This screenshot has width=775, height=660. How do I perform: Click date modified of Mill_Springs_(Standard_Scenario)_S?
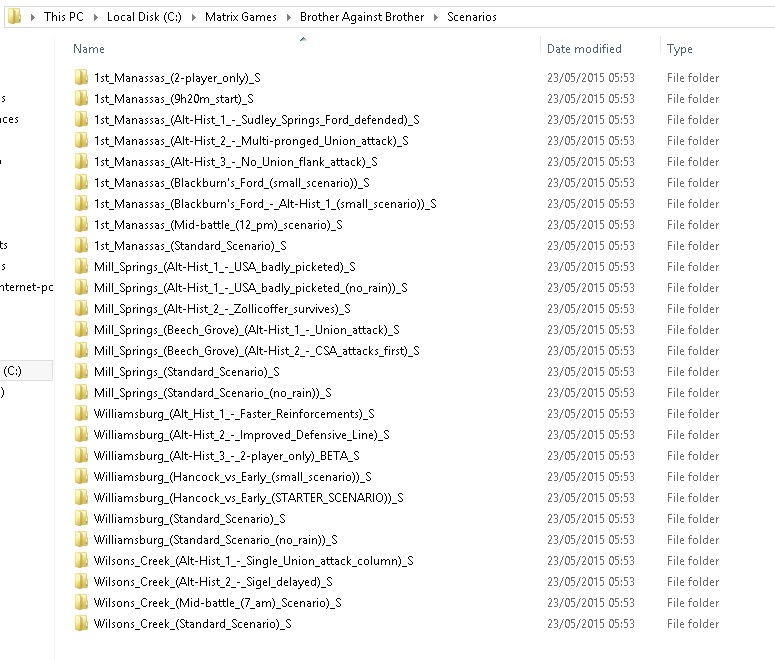[x=591, y=372]
